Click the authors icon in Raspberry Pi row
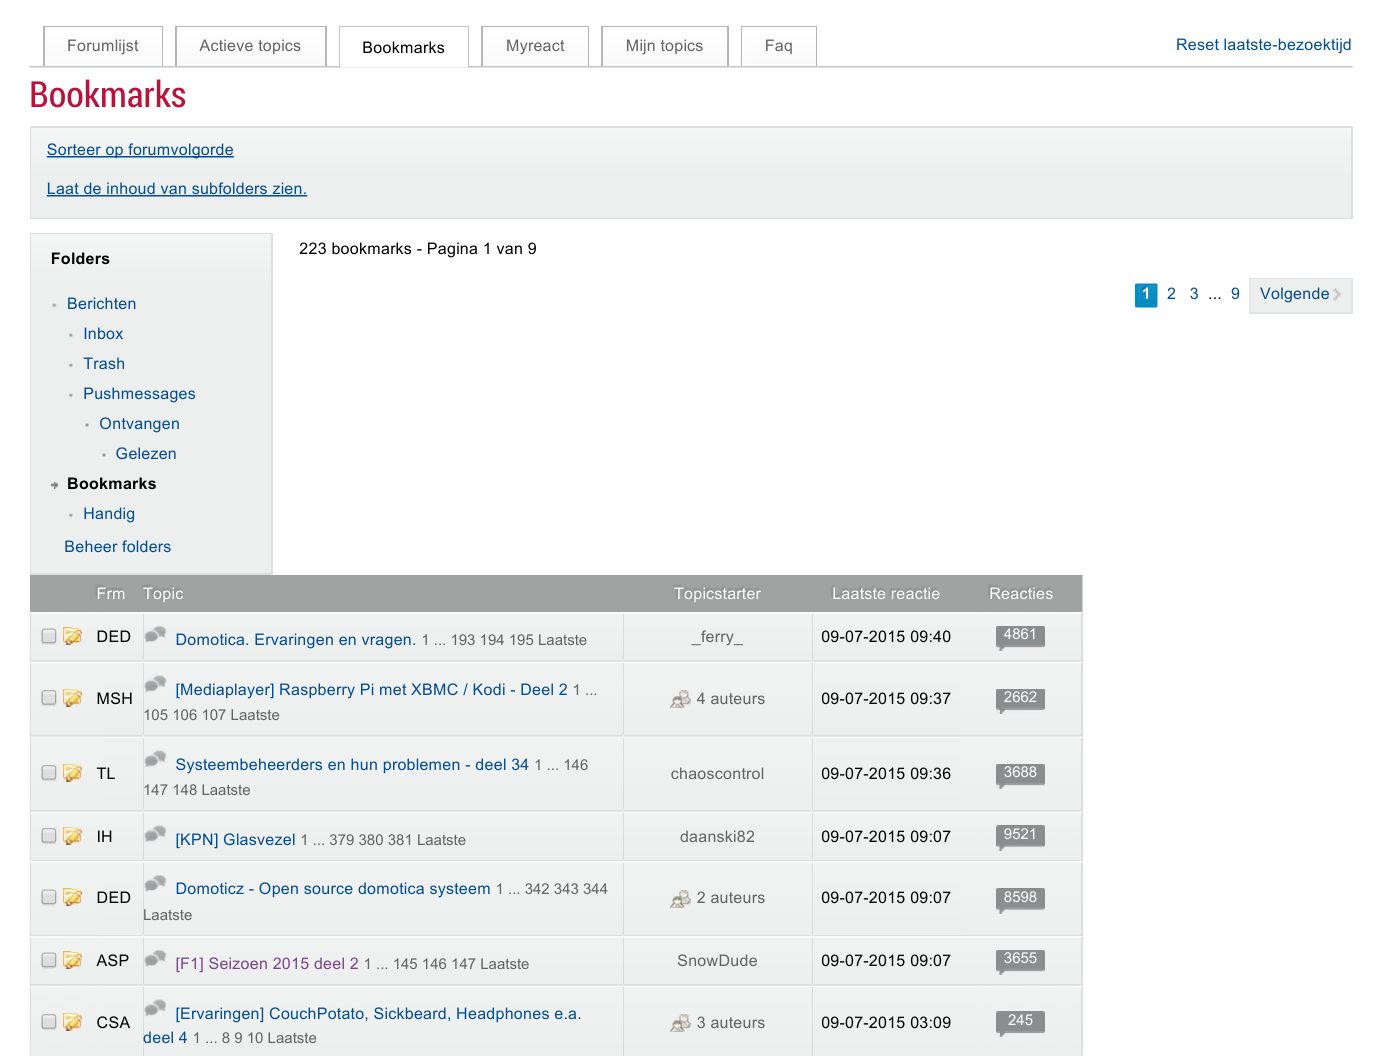1400x1056 pixels. [681, 699]
